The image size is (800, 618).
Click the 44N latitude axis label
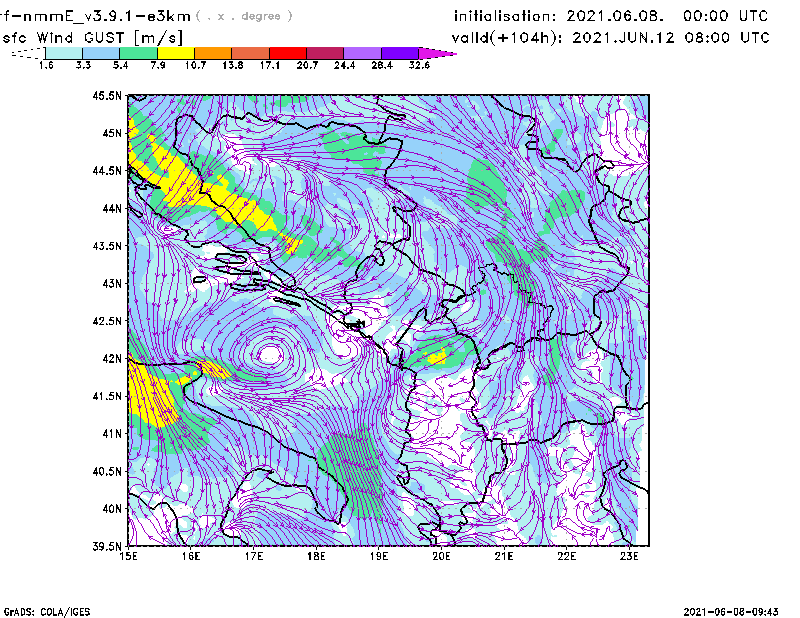112,208
